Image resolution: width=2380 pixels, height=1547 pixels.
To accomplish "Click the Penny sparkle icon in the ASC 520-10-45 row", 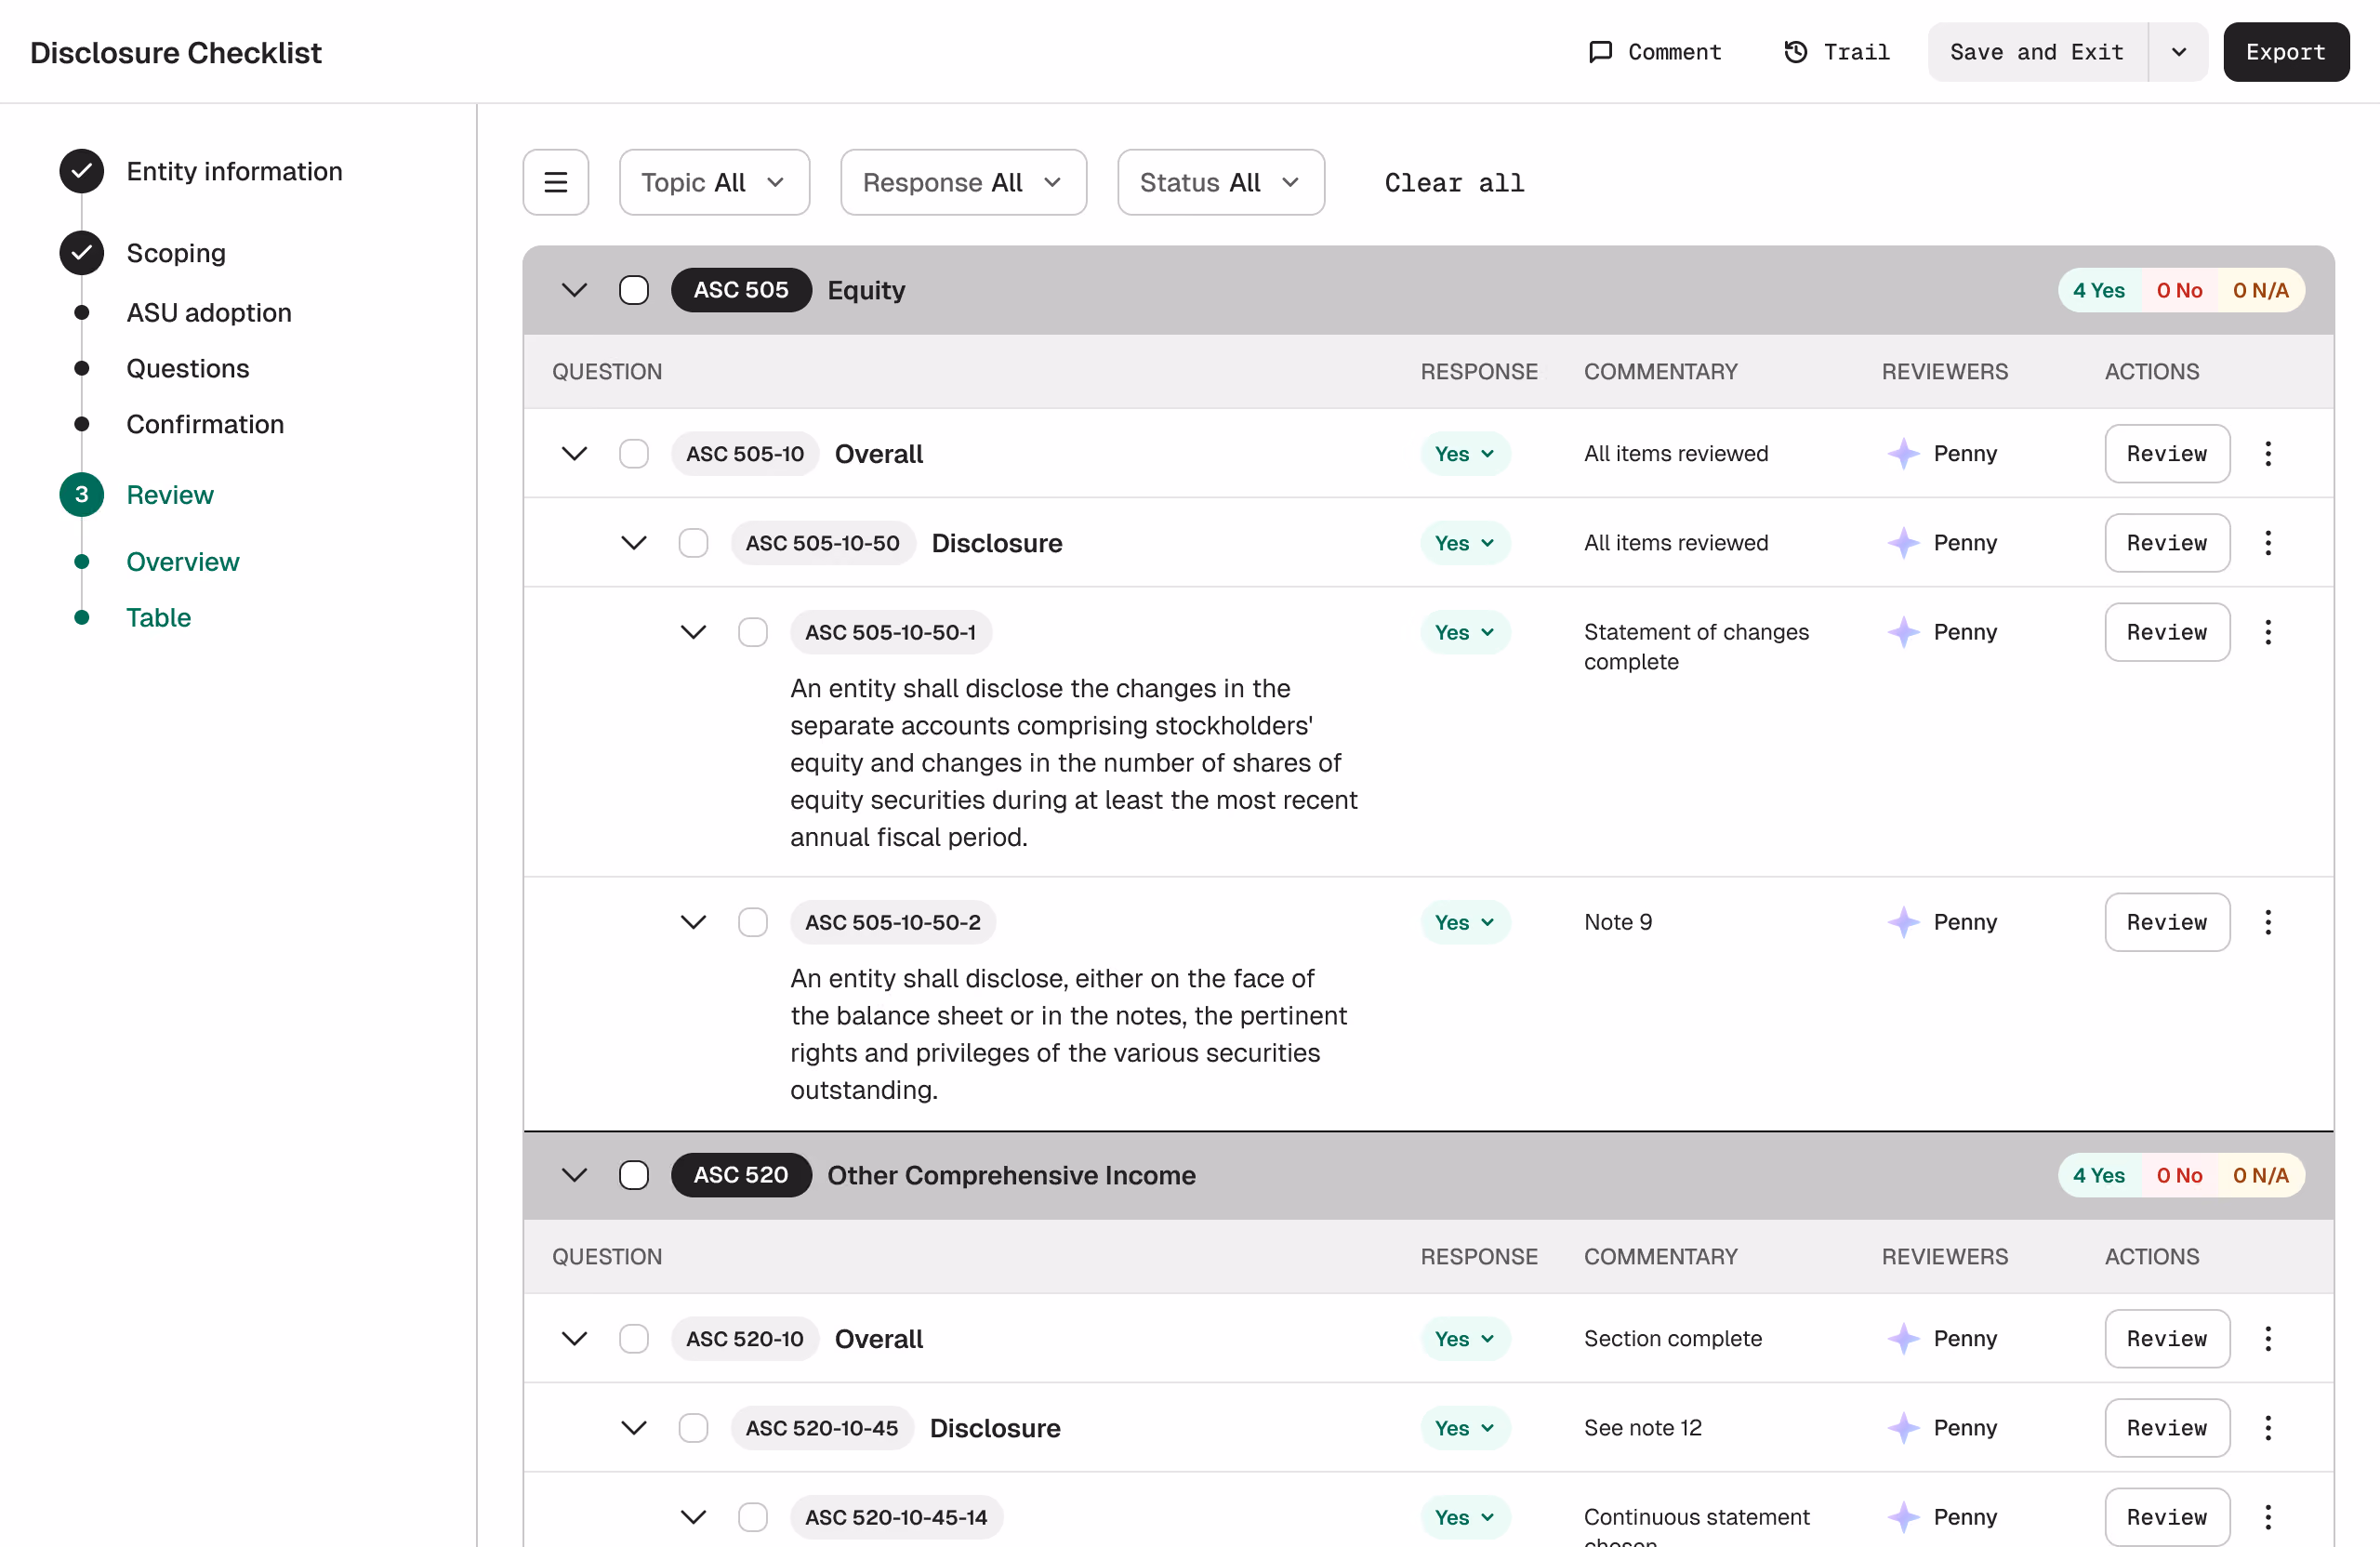I will [1903, 1428].
